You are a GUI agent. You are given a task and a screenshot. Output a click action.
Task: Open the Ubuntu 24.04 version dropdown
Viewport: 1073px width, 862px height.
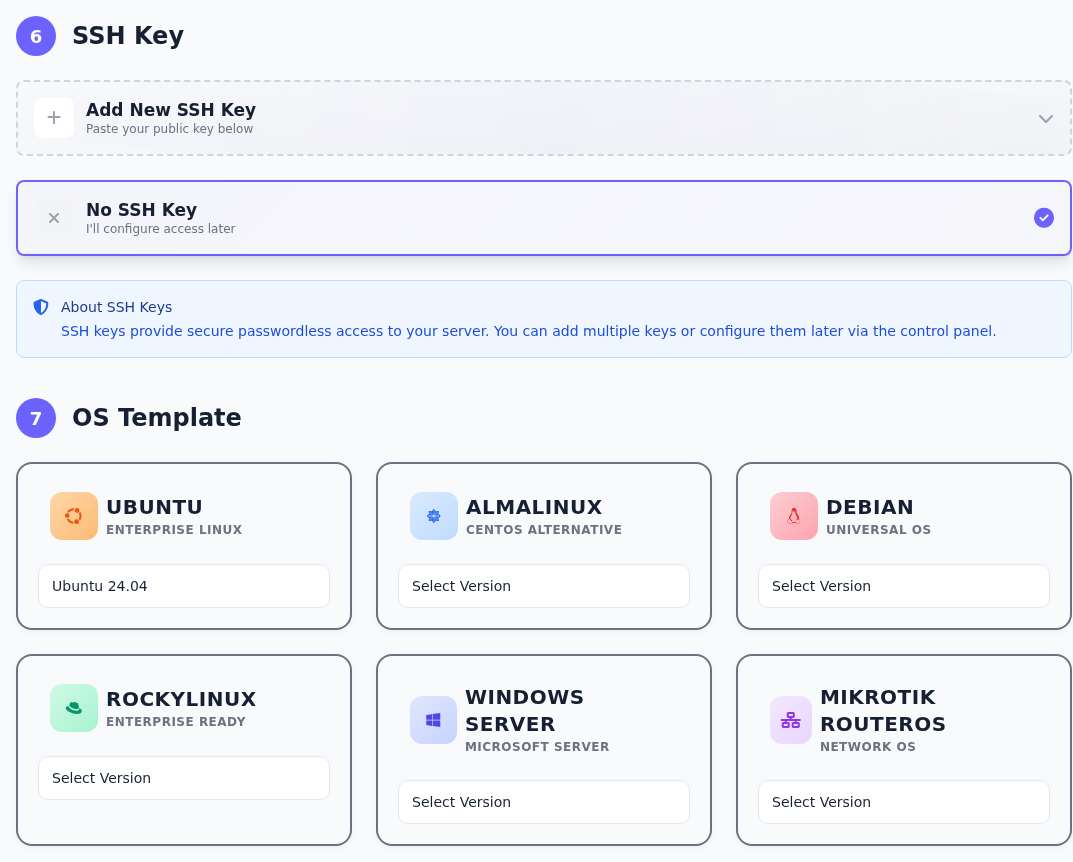183,586
